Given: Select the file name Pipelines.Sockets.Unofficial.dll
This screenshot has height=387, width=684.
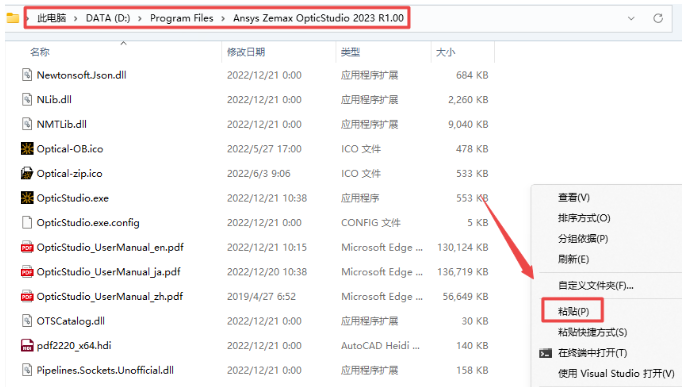Looking at the screenshot, I should click(105, 370).
